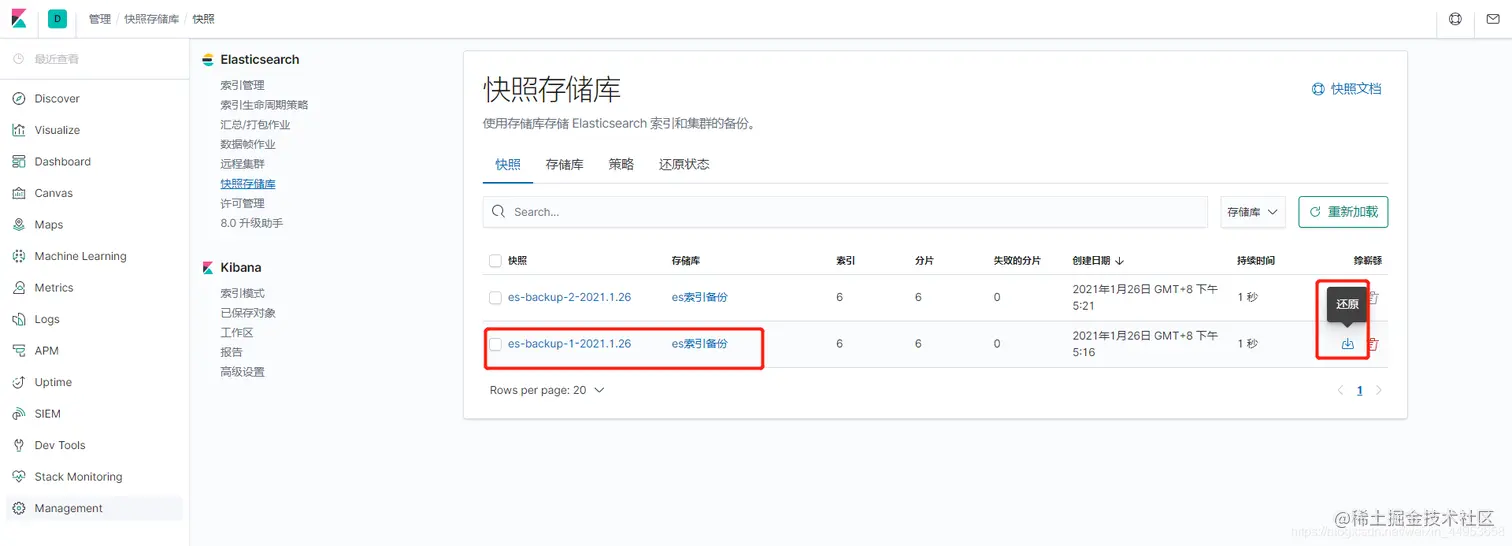Toggle the select-all snapshots checkbox in header

pos(495,261)
